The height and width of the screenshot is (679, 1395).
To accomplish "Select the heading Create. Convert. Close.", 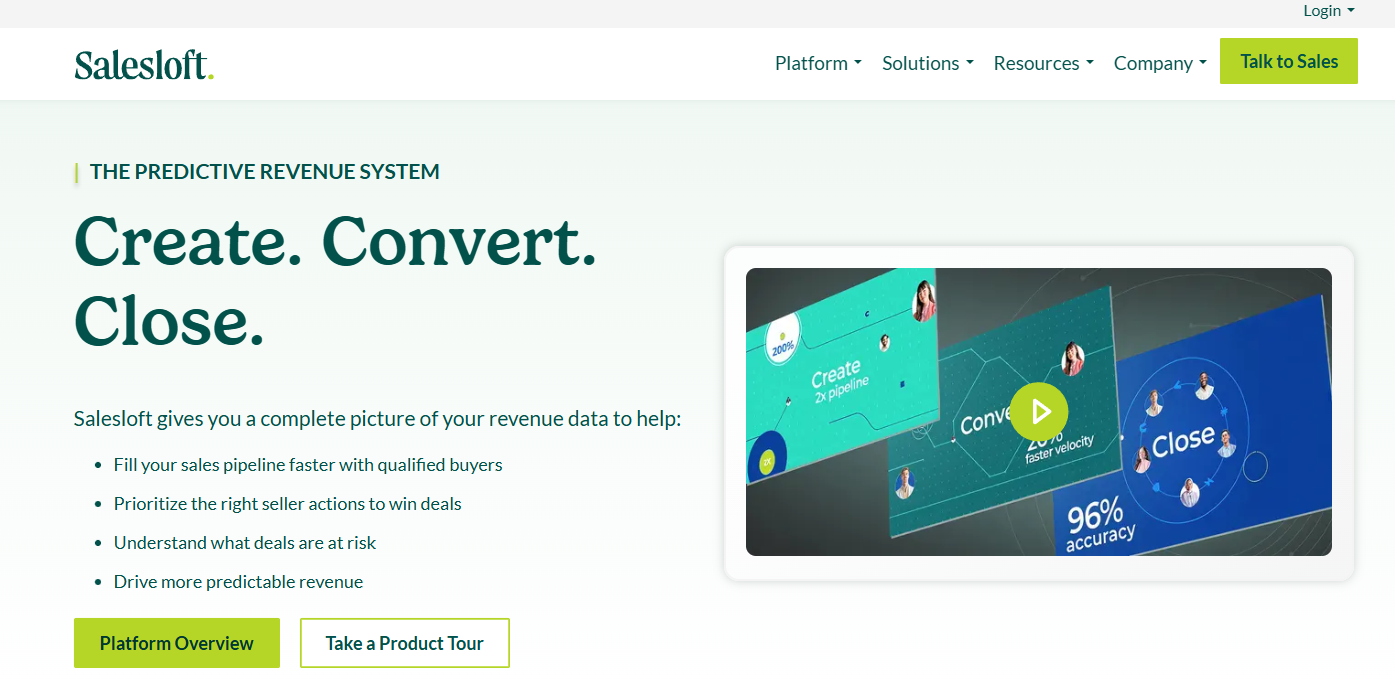I will (335, 280).
